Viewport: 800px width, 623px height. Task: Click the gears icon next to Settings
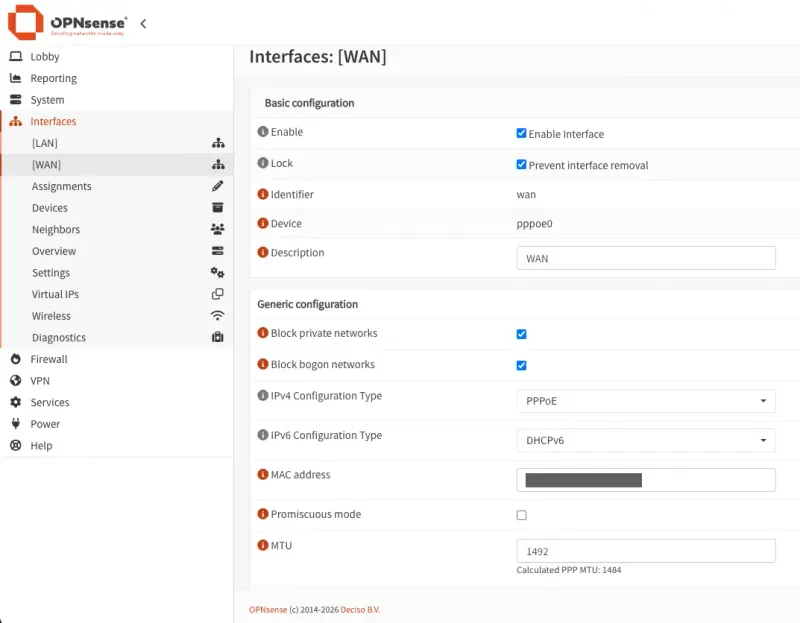click(219, 272)
